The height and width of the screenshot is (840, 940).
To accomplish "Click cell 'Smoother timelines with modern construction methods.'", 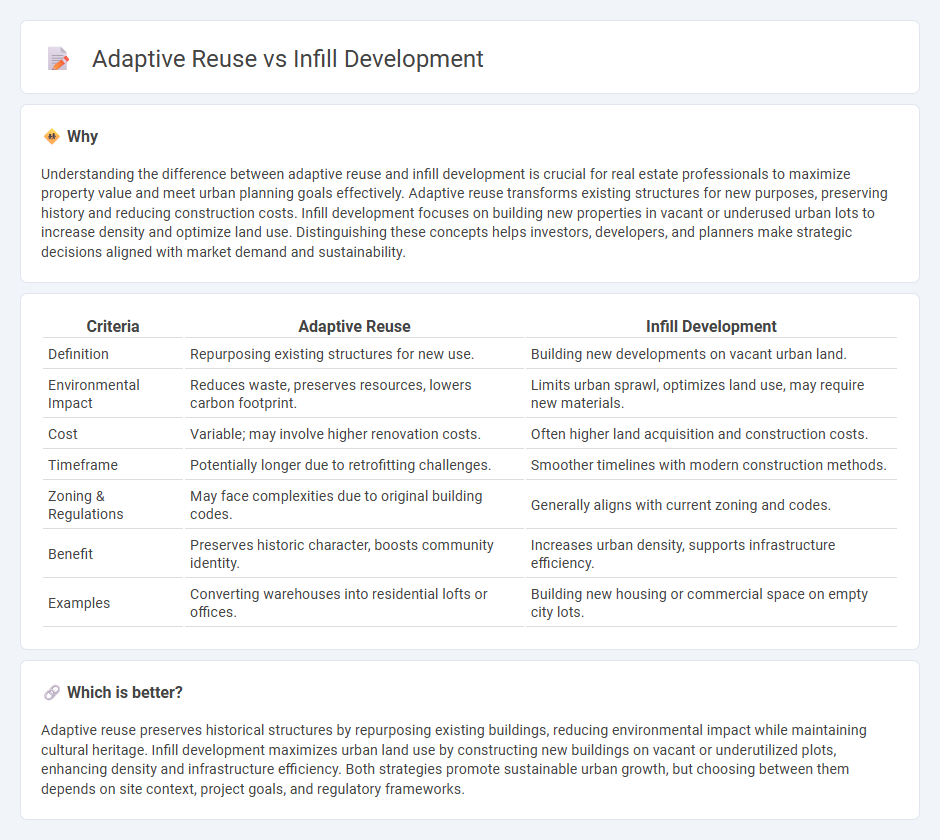I will coord(709,465).
